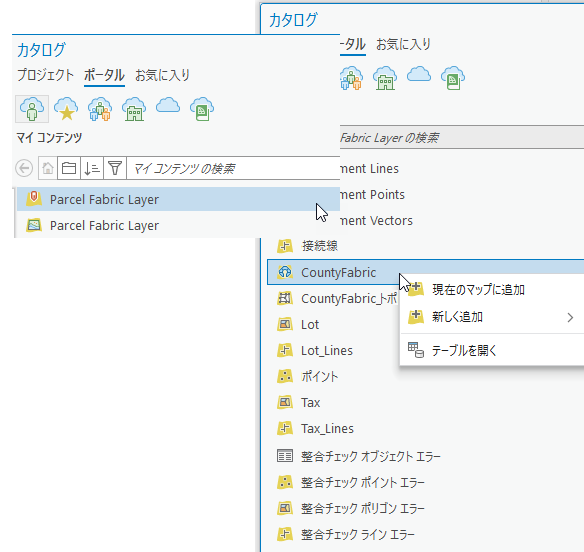Switch to お気に入り tab in left catalog

coord(162,75)
